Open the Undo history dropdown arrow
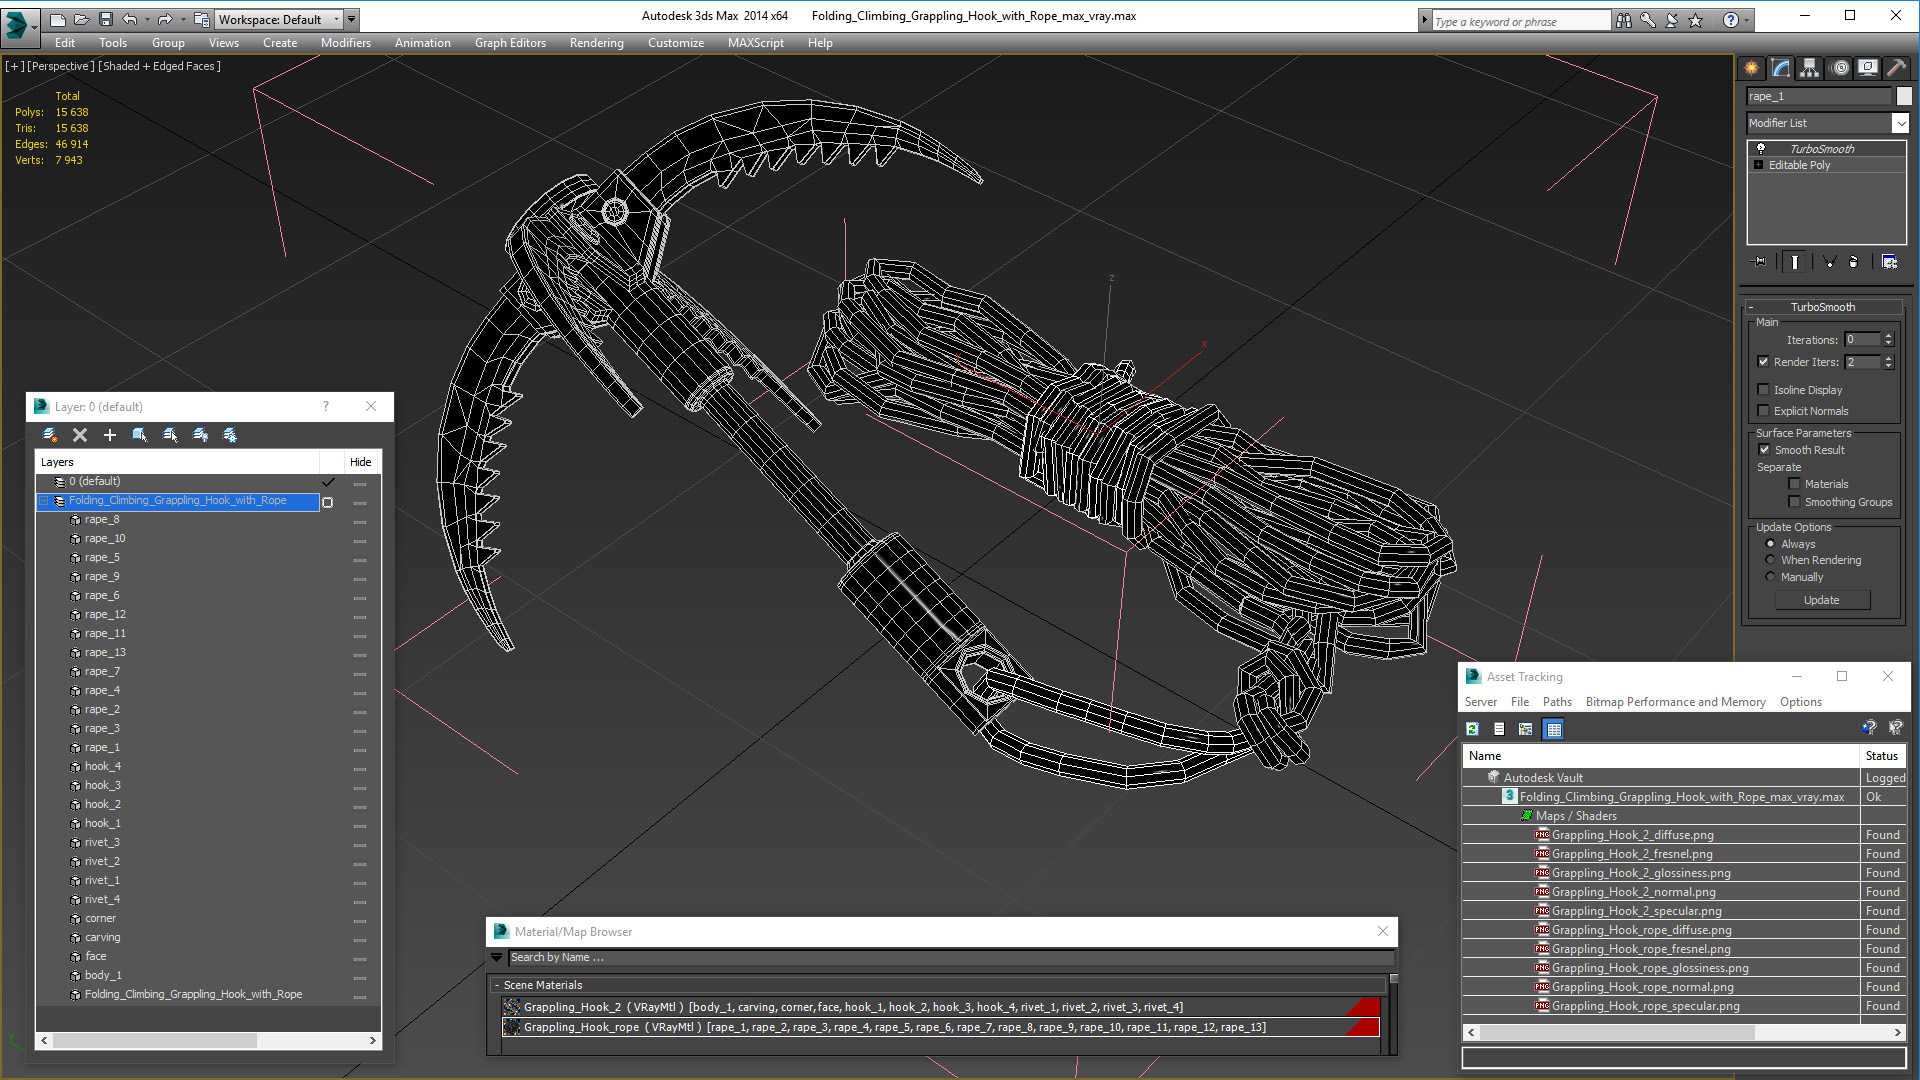The width and height of the screenshot is (1920, 1080). tap(147, 19)
